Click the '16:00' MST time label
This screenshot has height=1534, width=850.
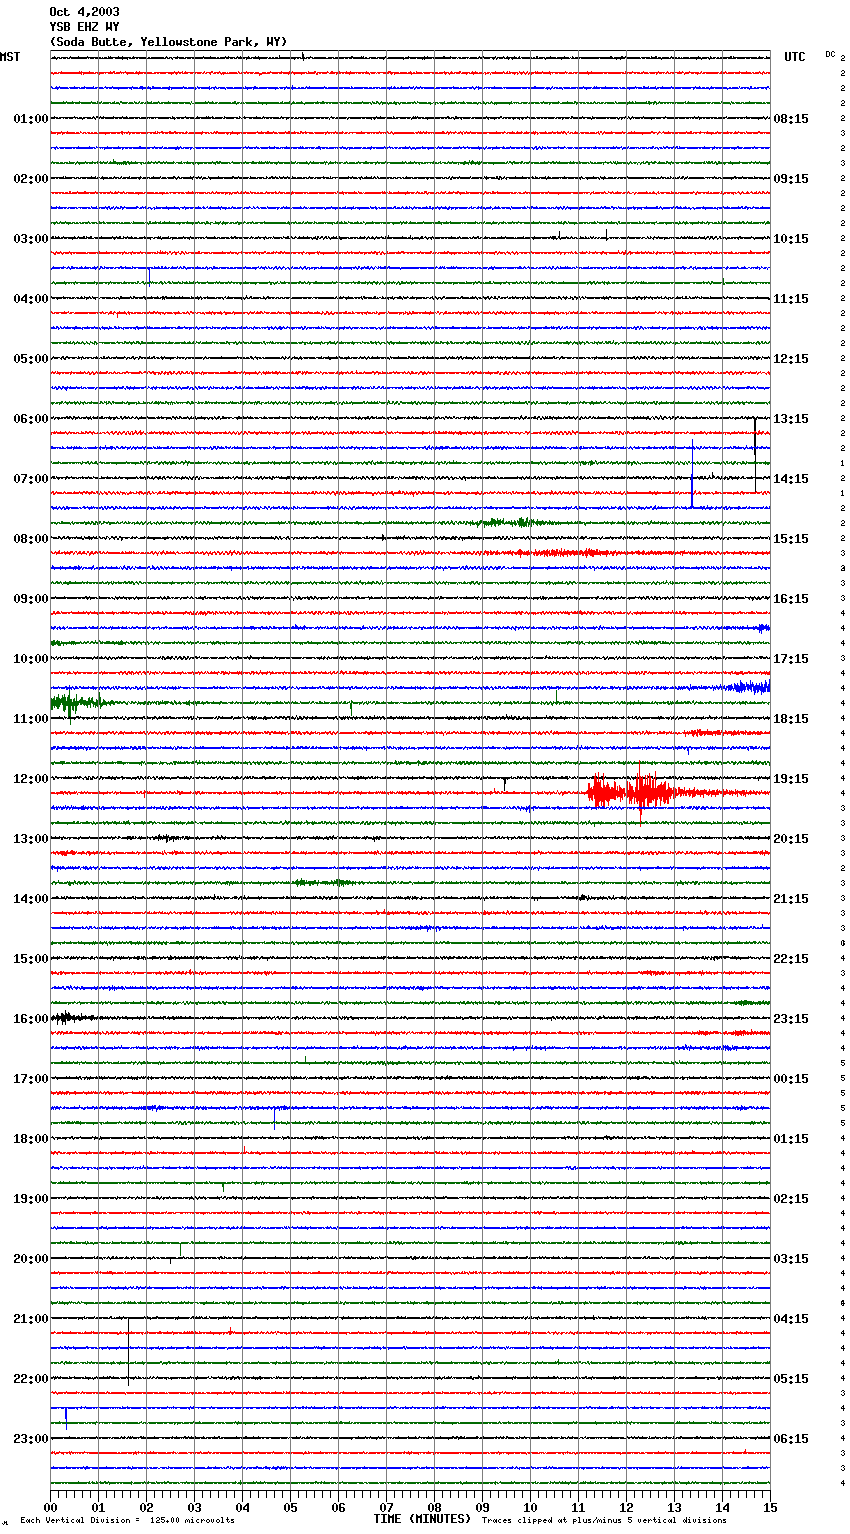31,1019
